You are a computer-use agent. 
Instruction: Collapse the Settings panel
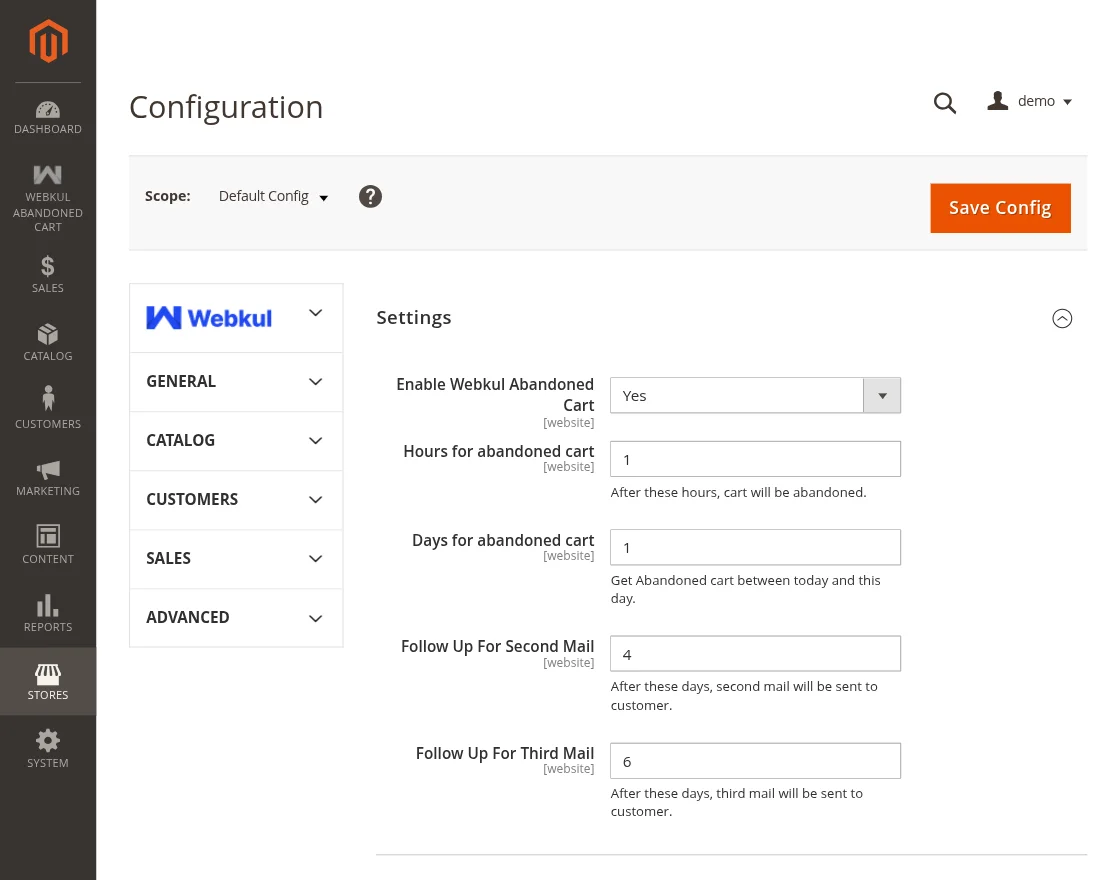(x=1062, y=318)
